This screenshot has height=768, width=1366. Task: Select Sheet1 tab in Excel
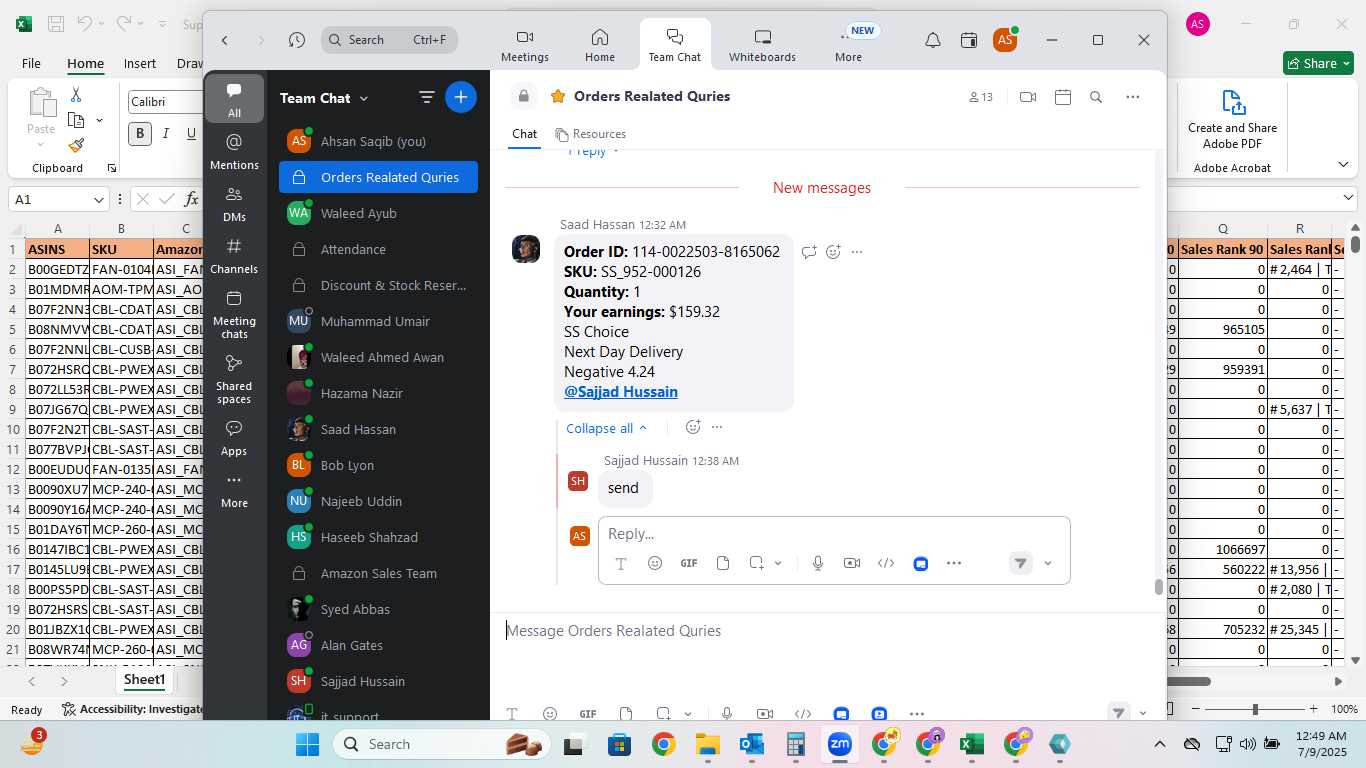(144, 680)
